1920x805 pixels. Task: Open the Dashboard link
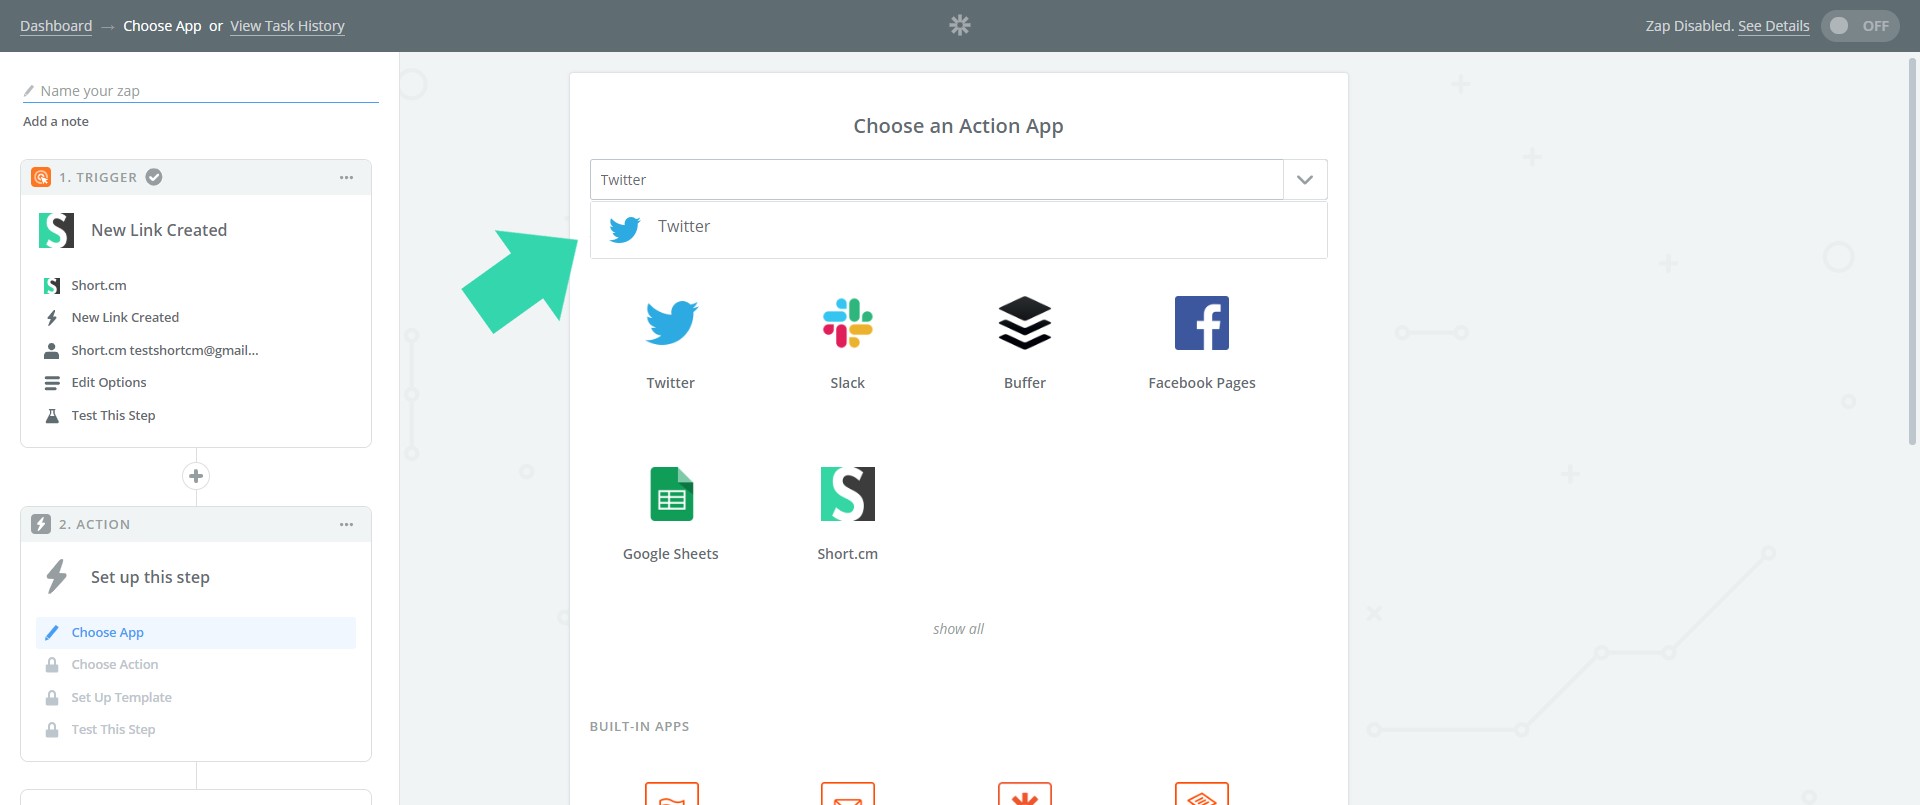tap(56, 26)
